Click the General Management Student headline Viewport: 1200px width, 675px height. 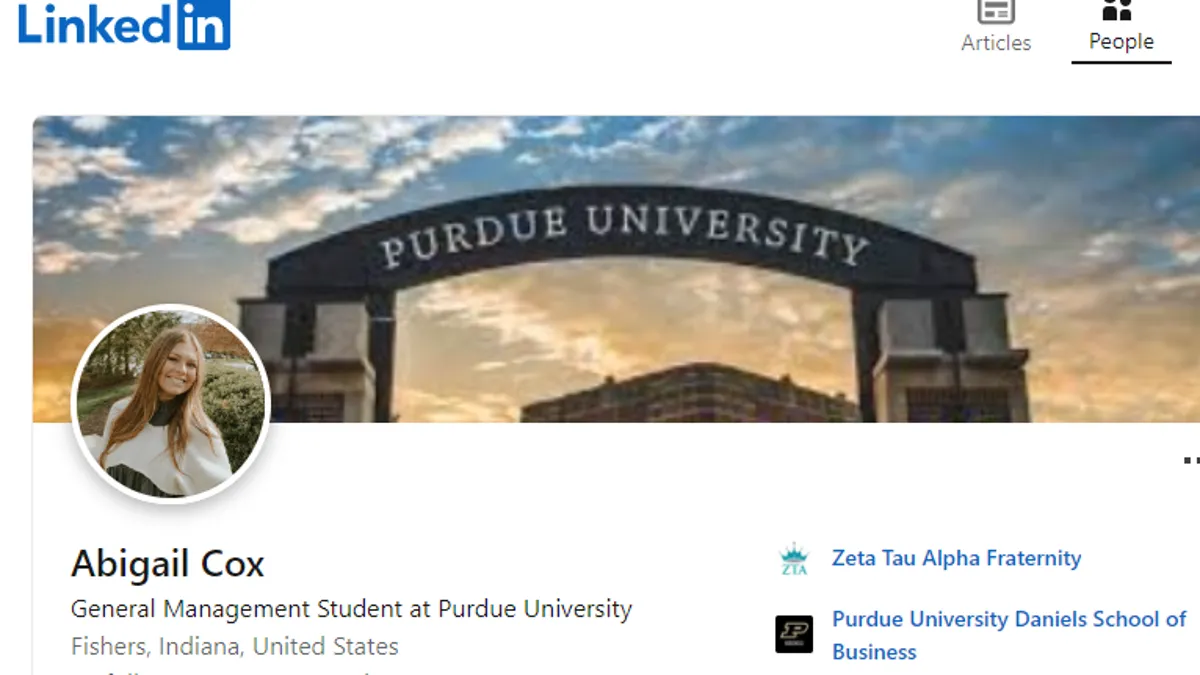click(x=351, y=609)
